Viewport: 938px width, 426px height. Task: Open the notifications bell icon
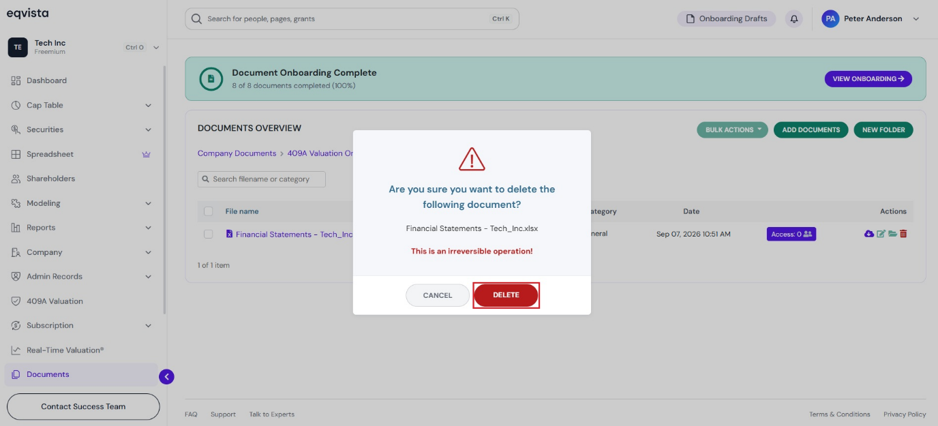[794, 19]
